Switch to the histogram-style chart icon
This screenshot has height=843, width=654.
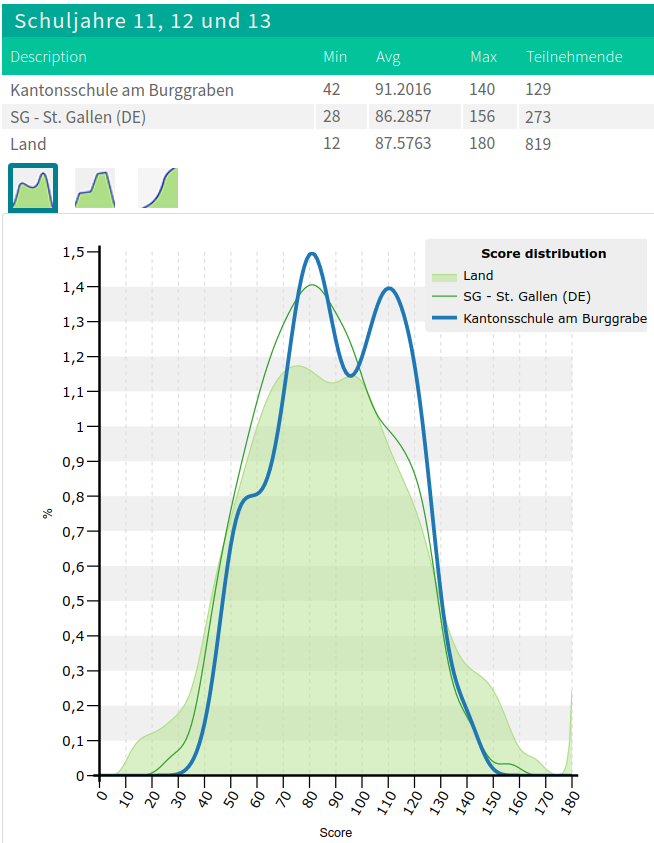tap(95, 188)
